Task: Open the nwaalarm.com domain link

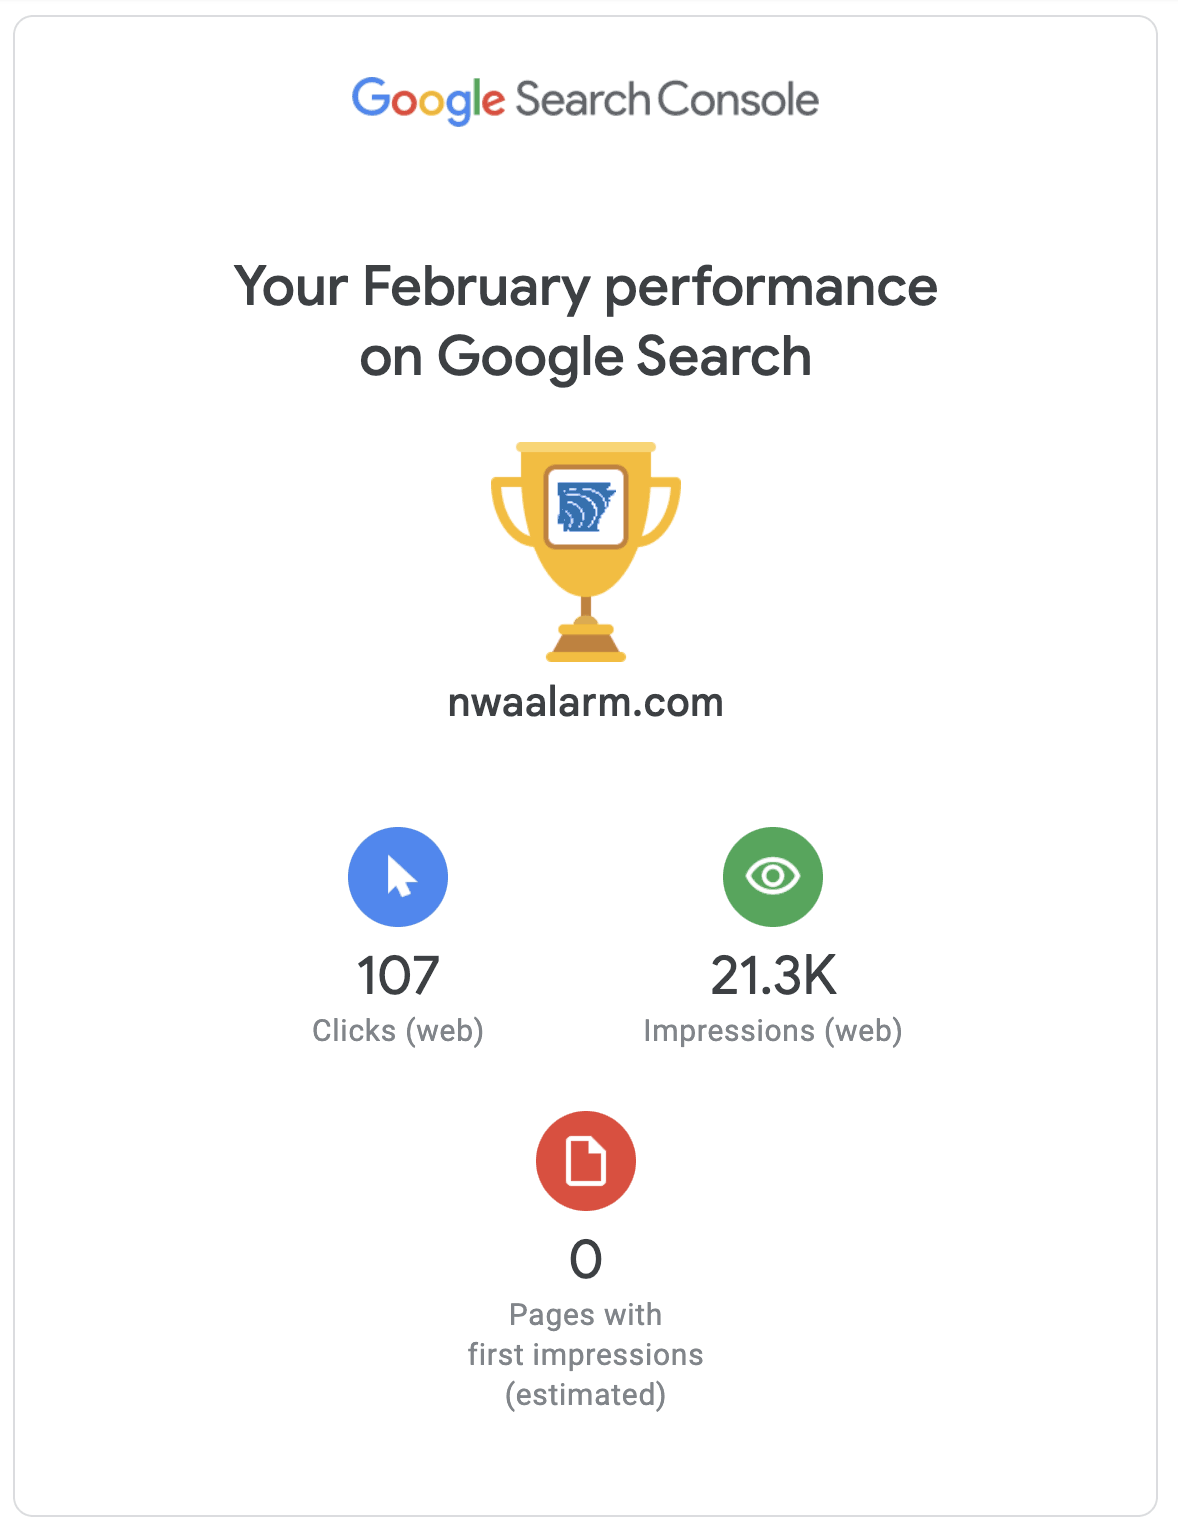Action: 586,703
